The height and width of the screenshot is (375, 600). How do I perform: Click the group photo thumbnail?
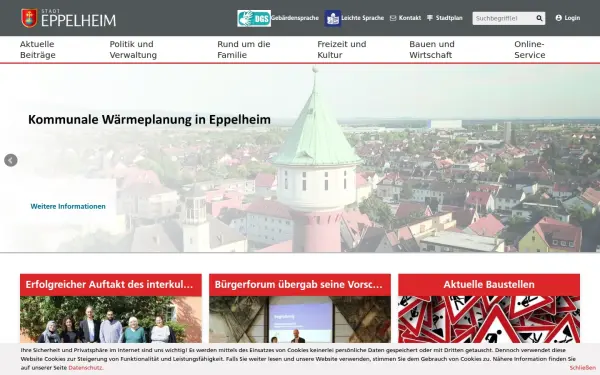point(111,319)
